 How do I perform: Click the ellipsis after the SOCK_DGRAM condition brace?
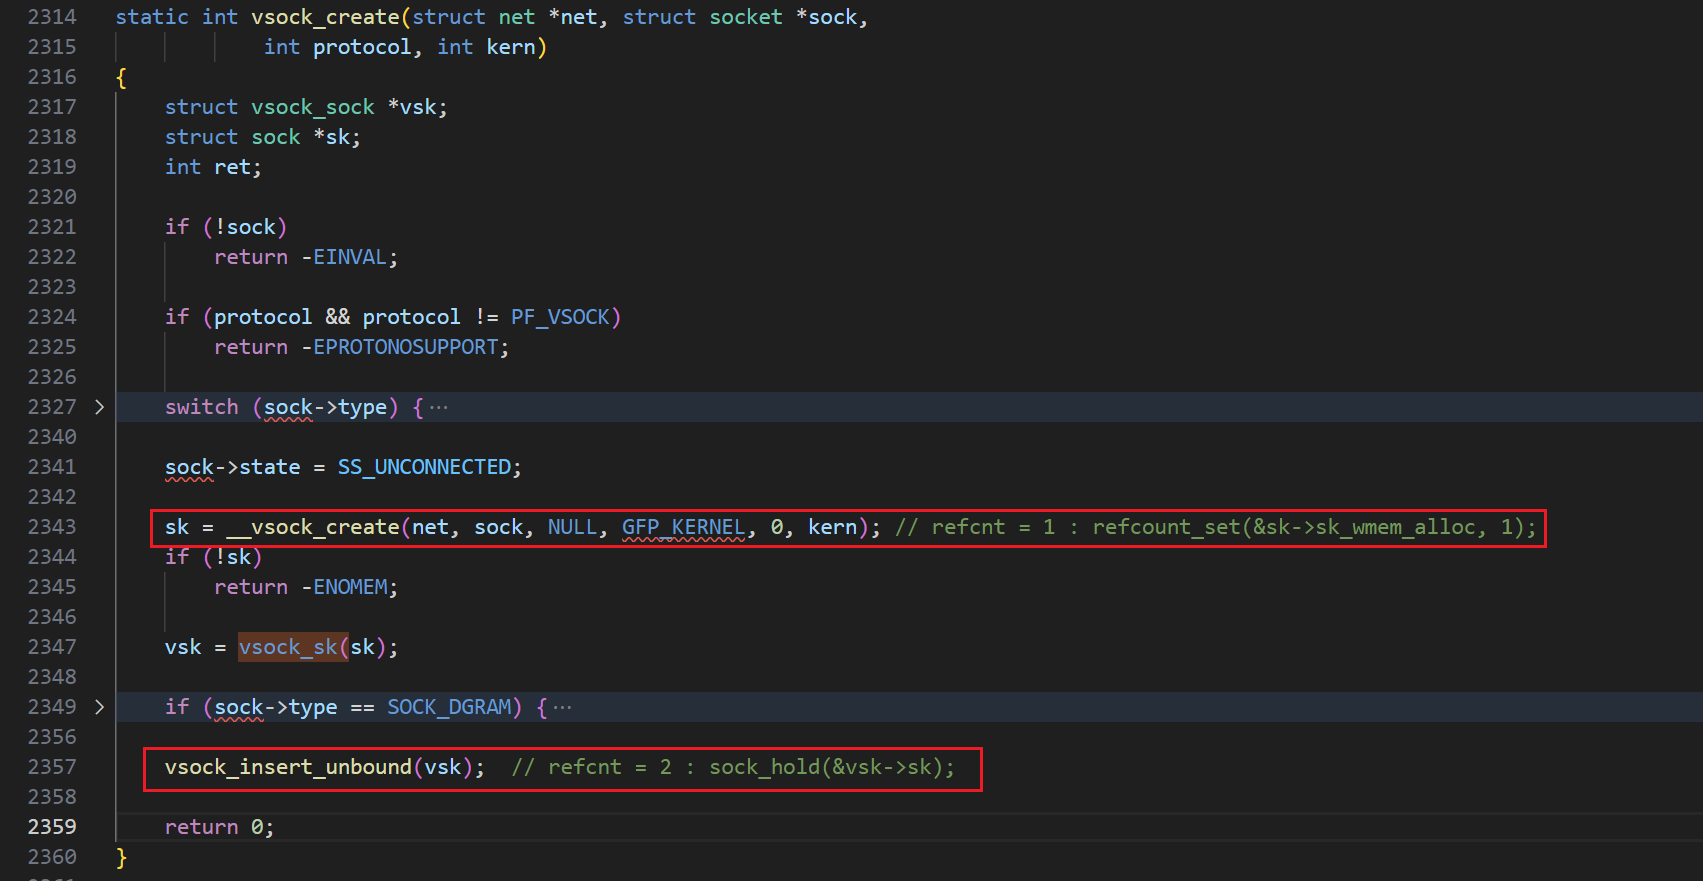pyautogui.click(x=563, y=707)
